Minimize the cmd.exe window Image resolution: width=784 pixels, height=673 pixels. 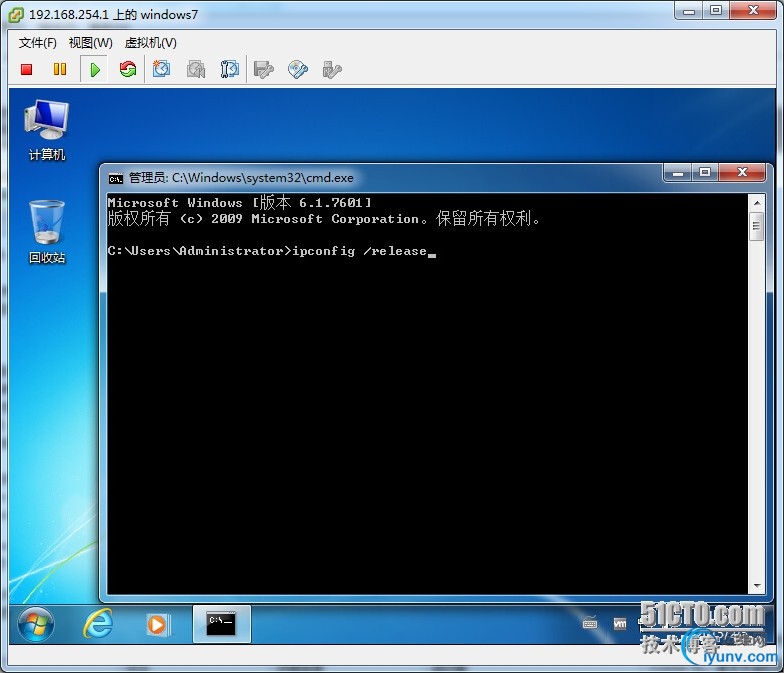click(678, 173)
